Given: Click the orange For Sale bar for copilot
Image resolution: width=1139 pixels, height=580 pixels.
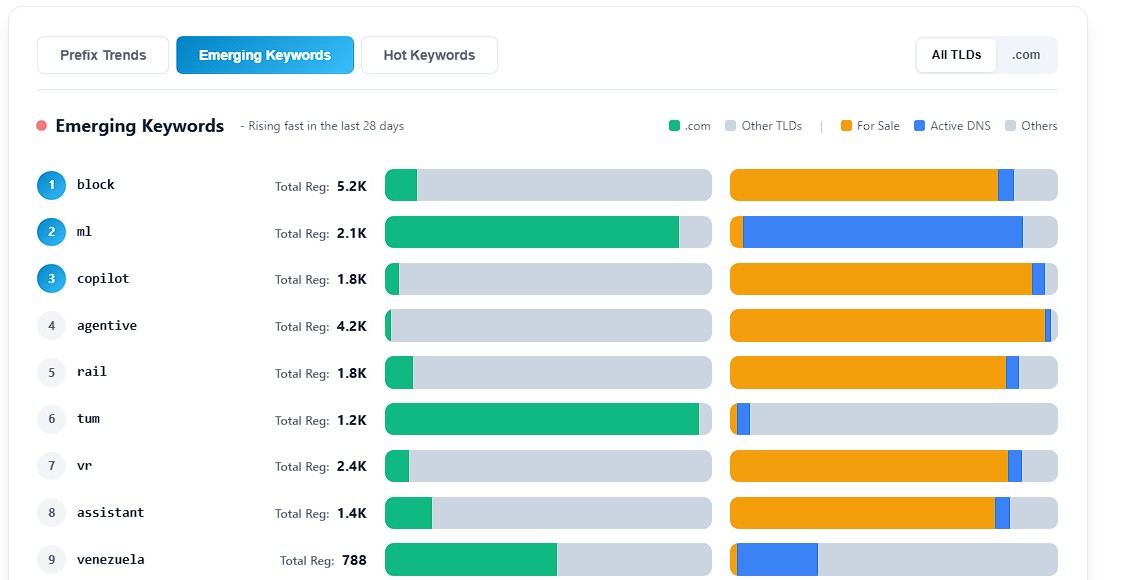Looking at the screenshot, I should click(x=881, y=279).
